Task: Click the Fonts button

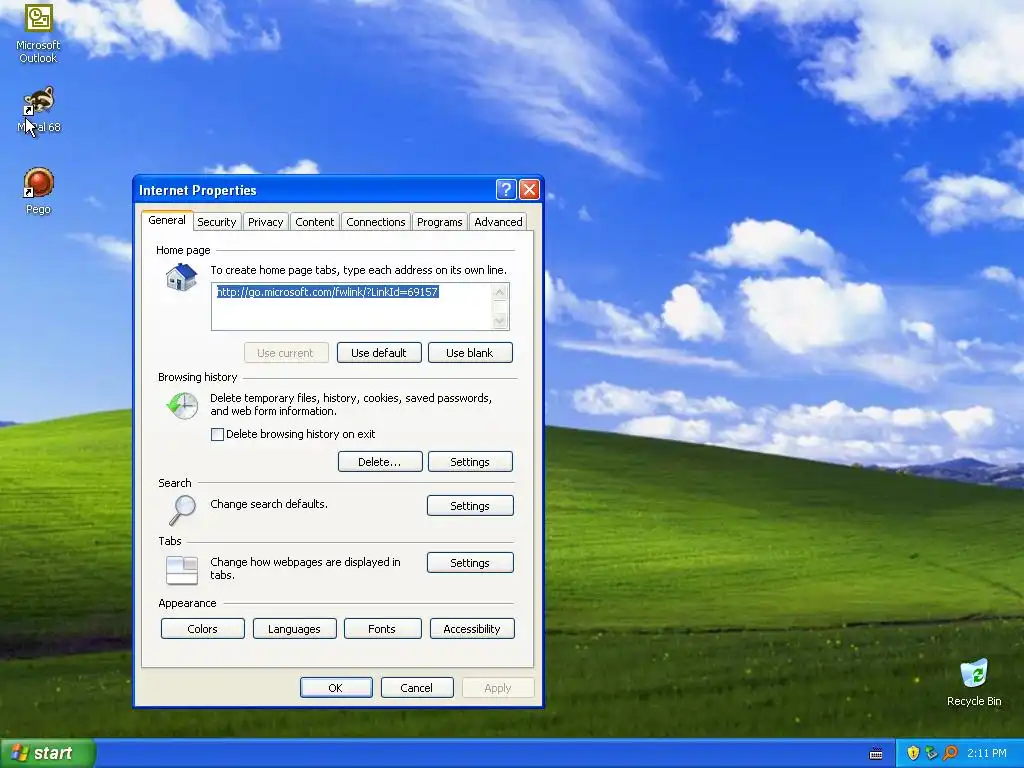Action: pyautogui.click(x=382, y=629)
